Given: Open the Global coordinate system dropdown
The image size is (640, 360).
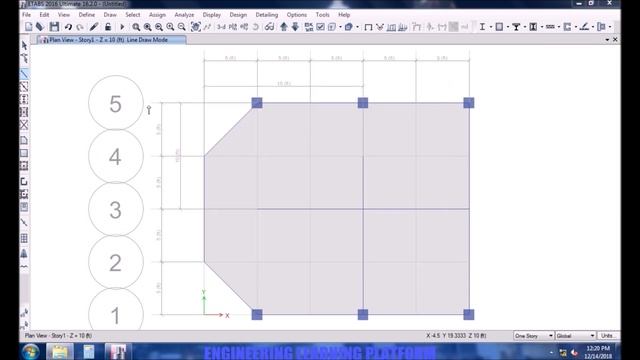Looking at the screenshot, I should coord(576,336).
